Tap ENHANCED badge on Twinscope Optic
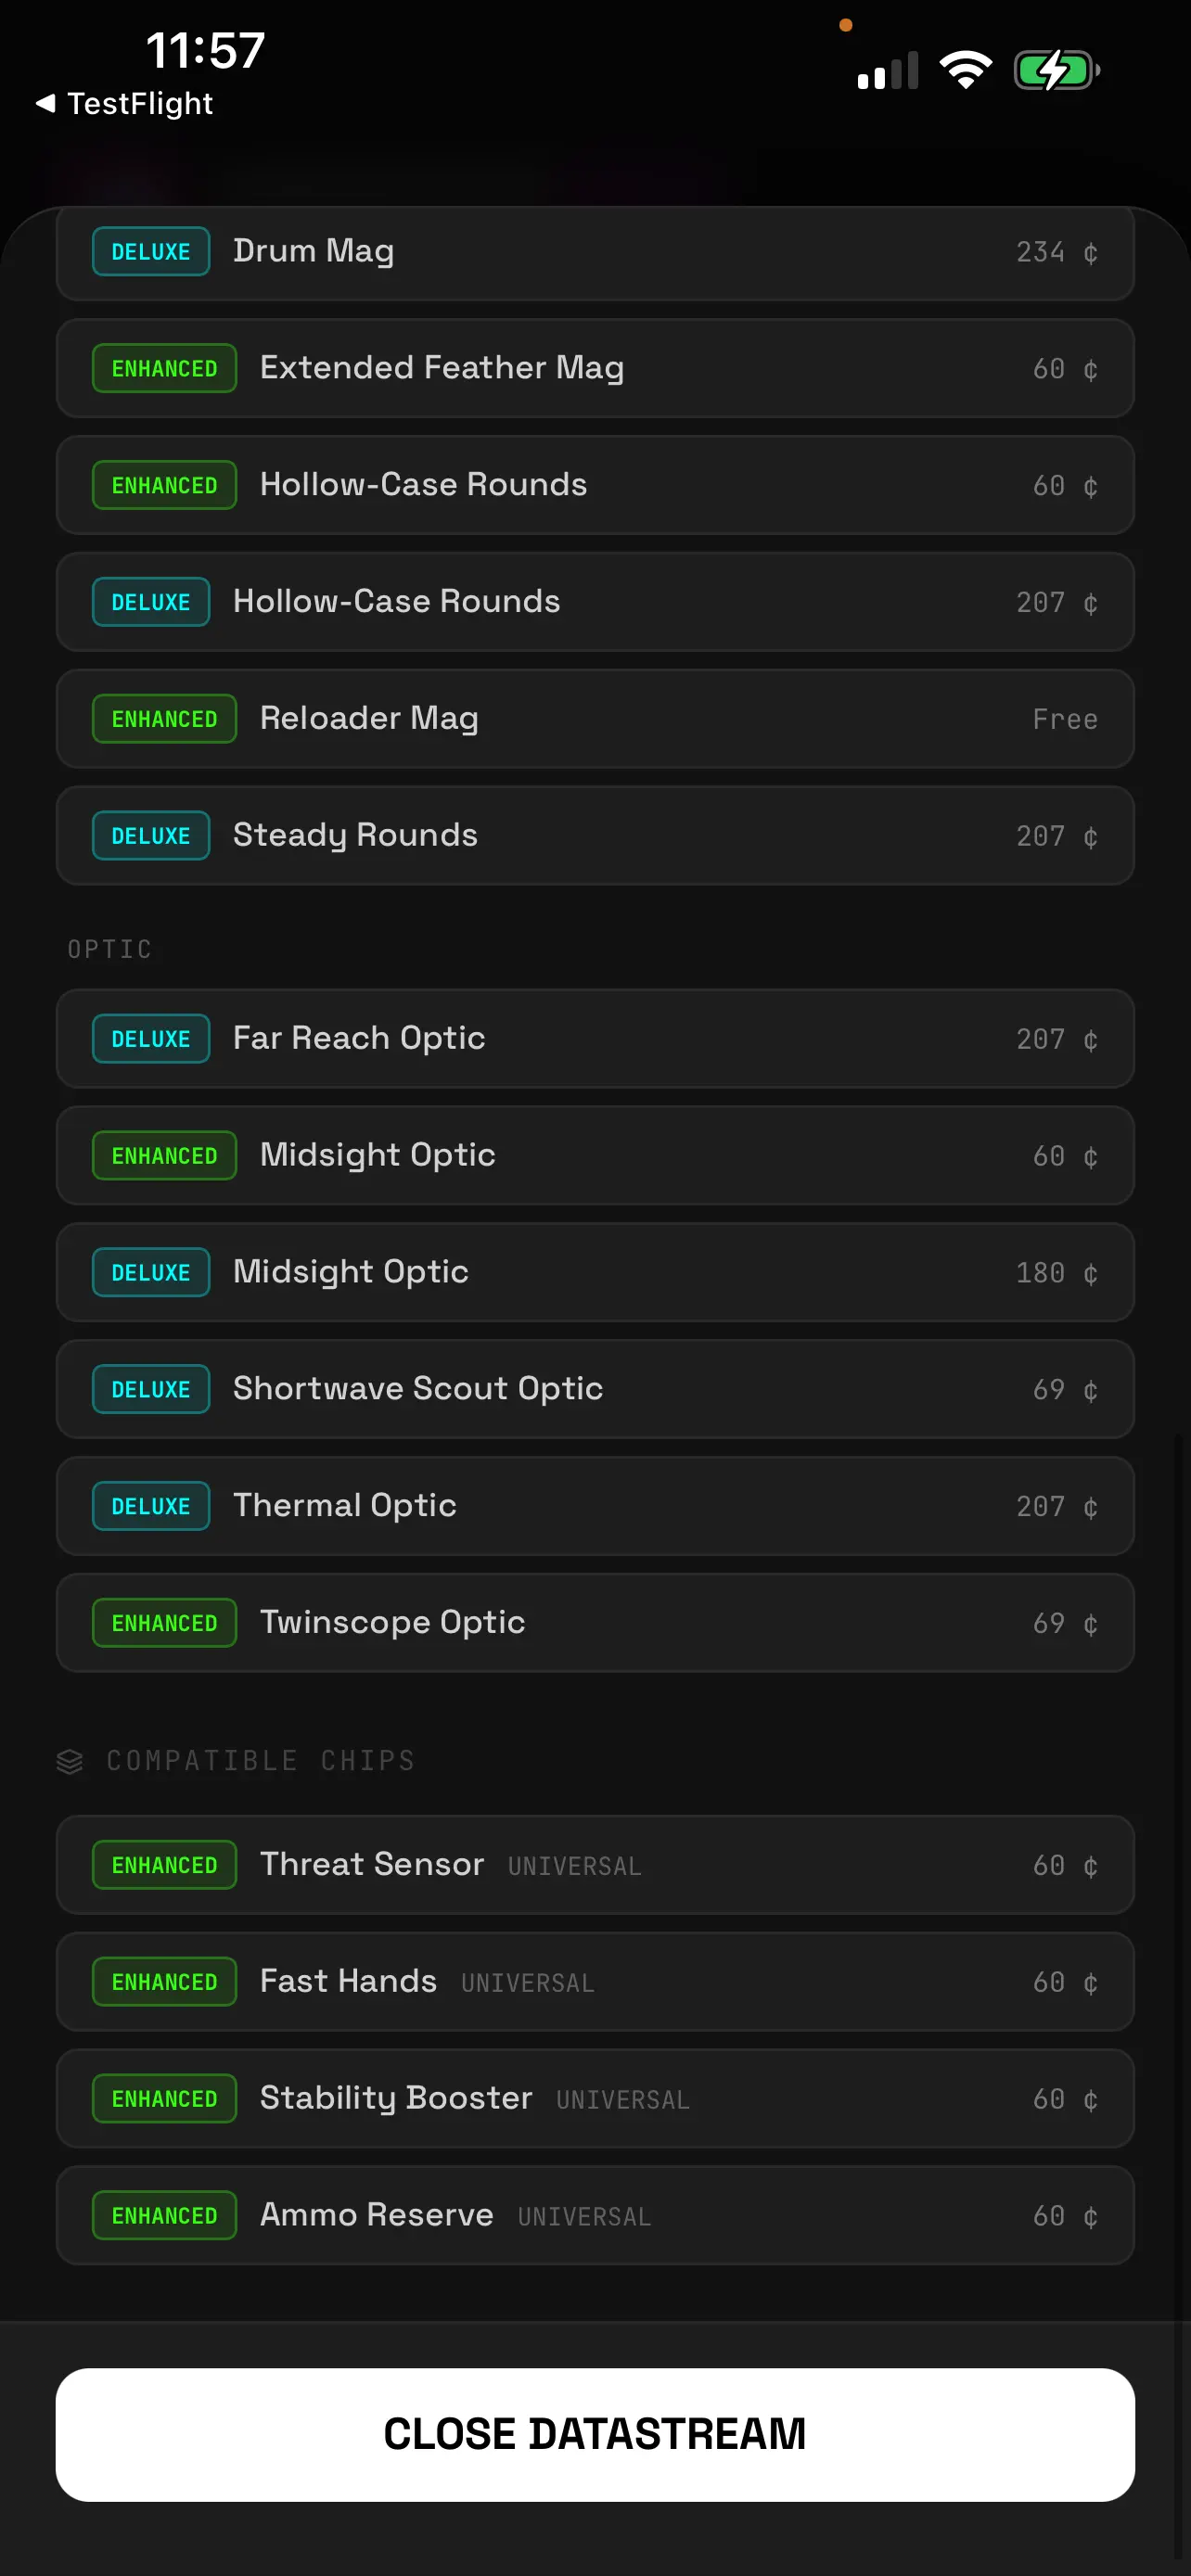1191x2576 pixels. (x=164, y=1623)
